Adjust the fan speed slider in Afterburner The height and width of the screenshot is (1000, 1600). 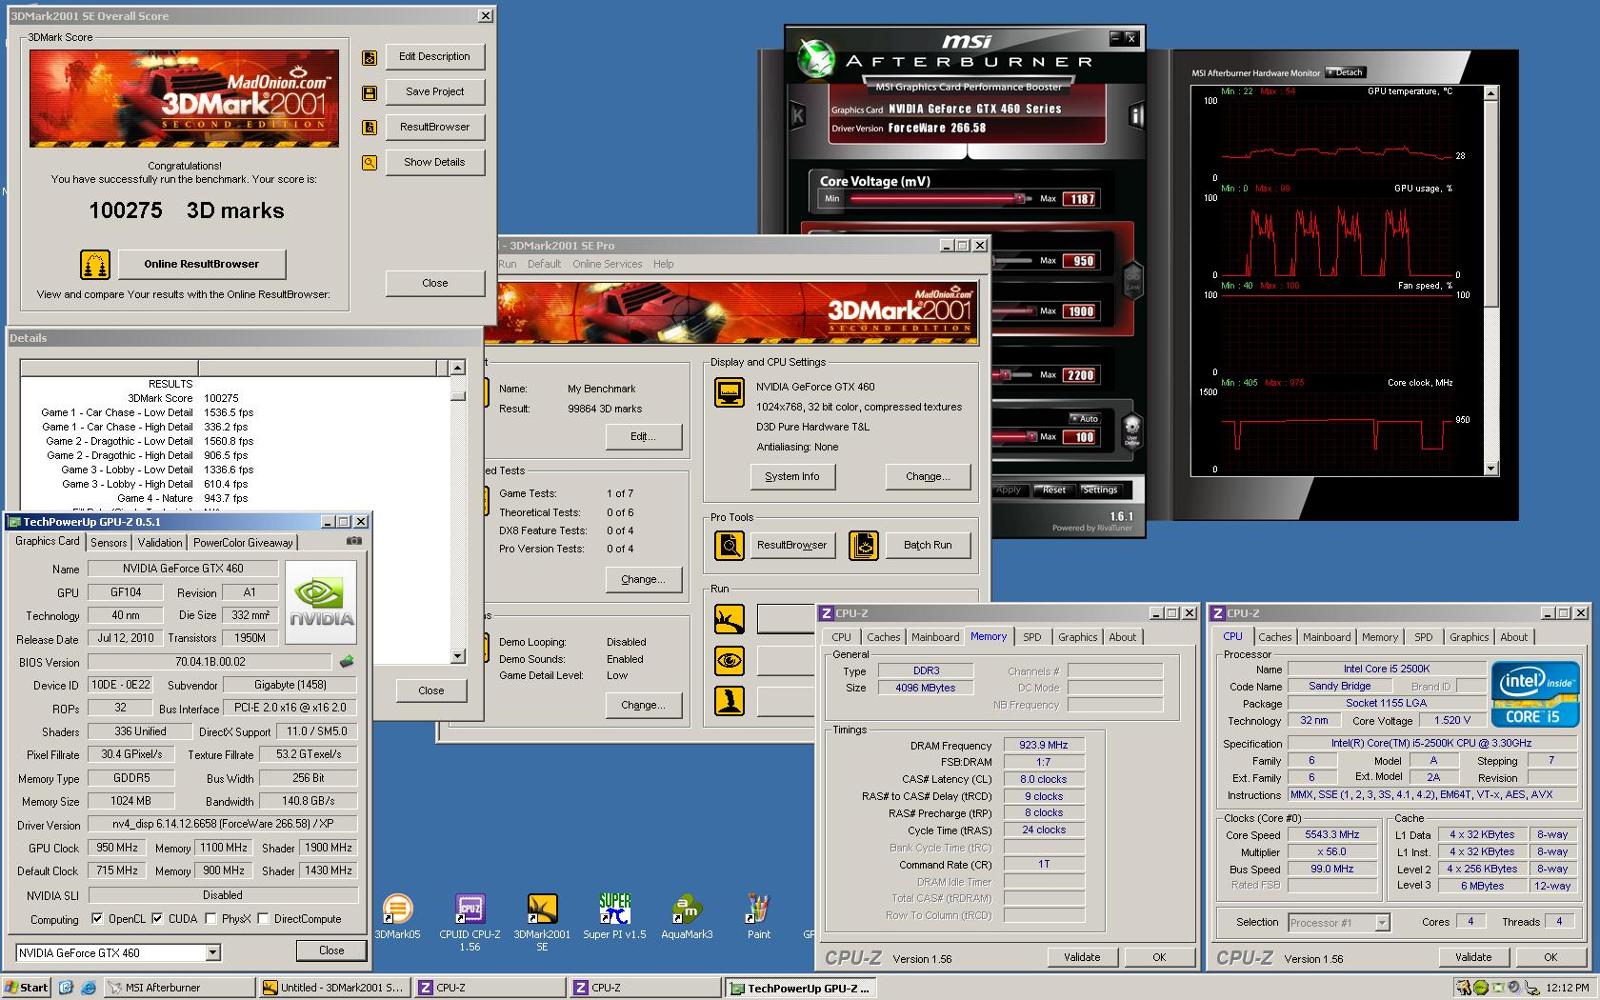click(x=1030, y=436)
